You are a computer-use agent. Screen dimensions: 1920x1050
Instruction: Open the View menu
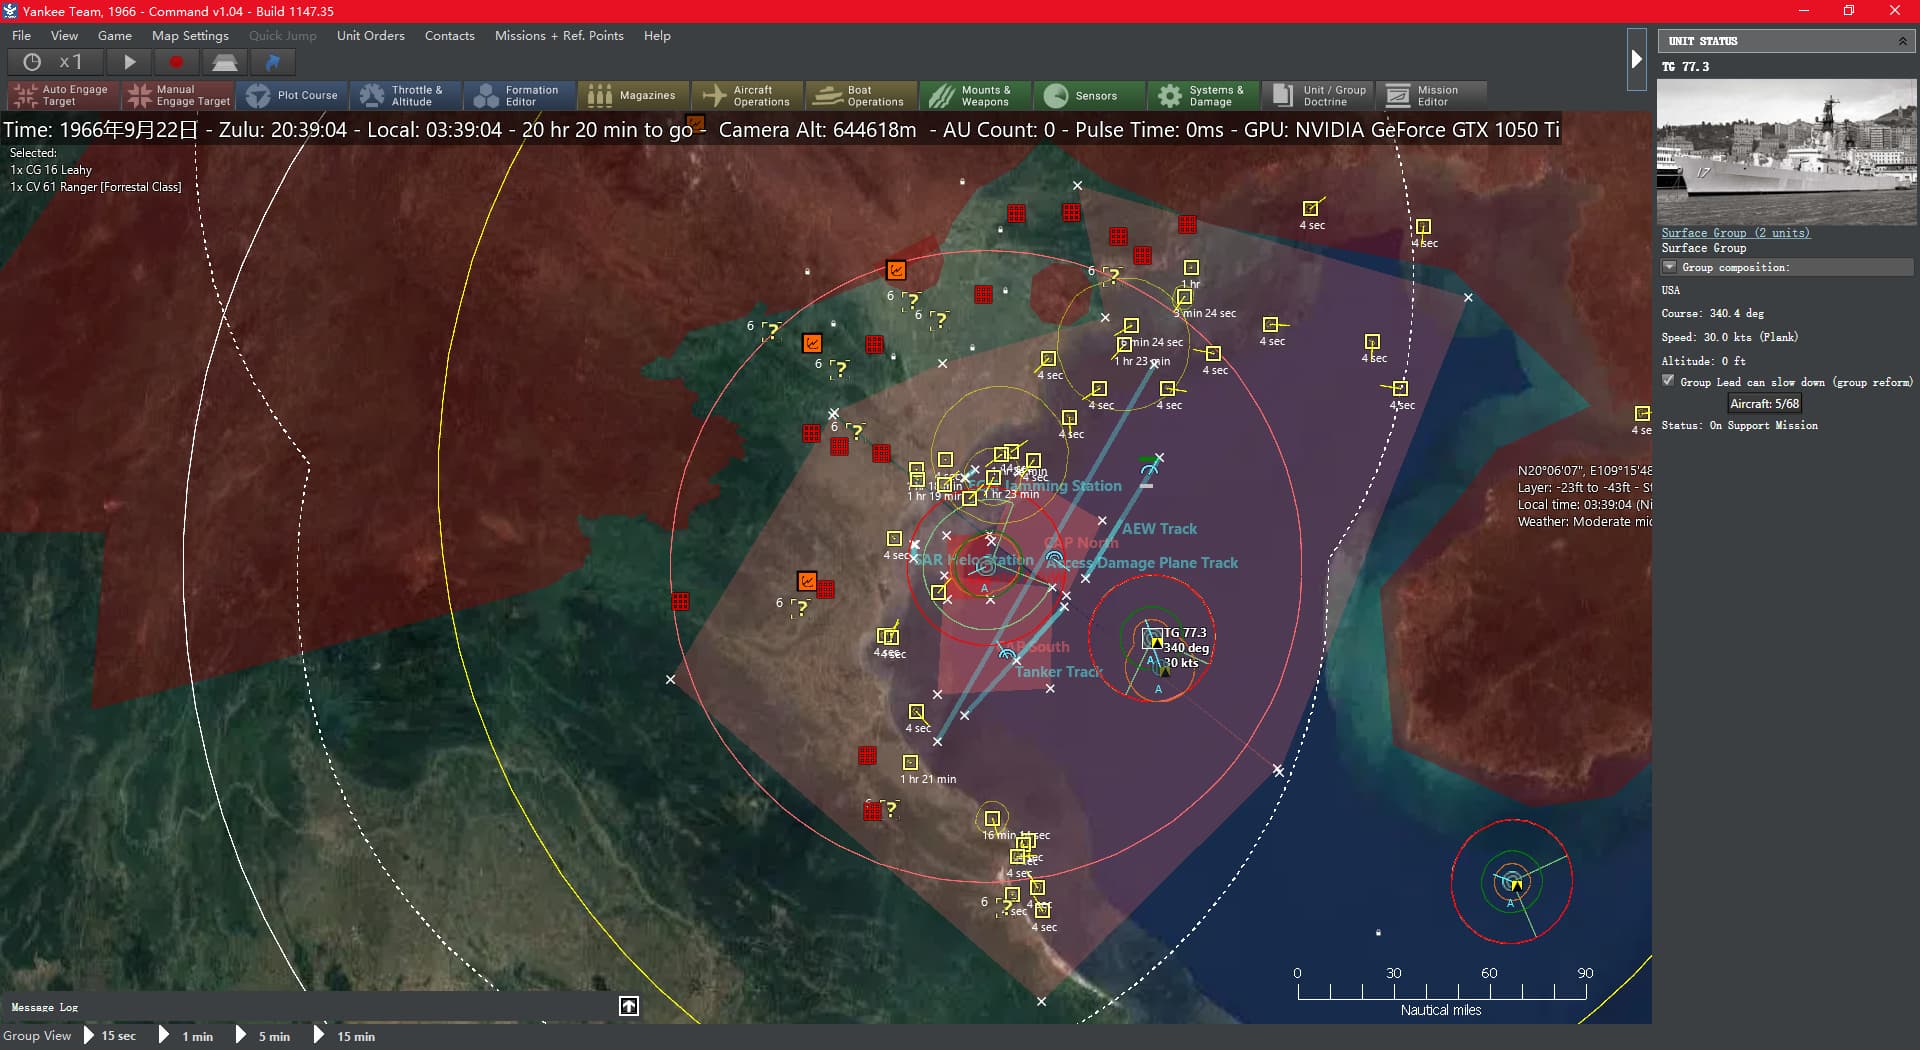point(64,35)
